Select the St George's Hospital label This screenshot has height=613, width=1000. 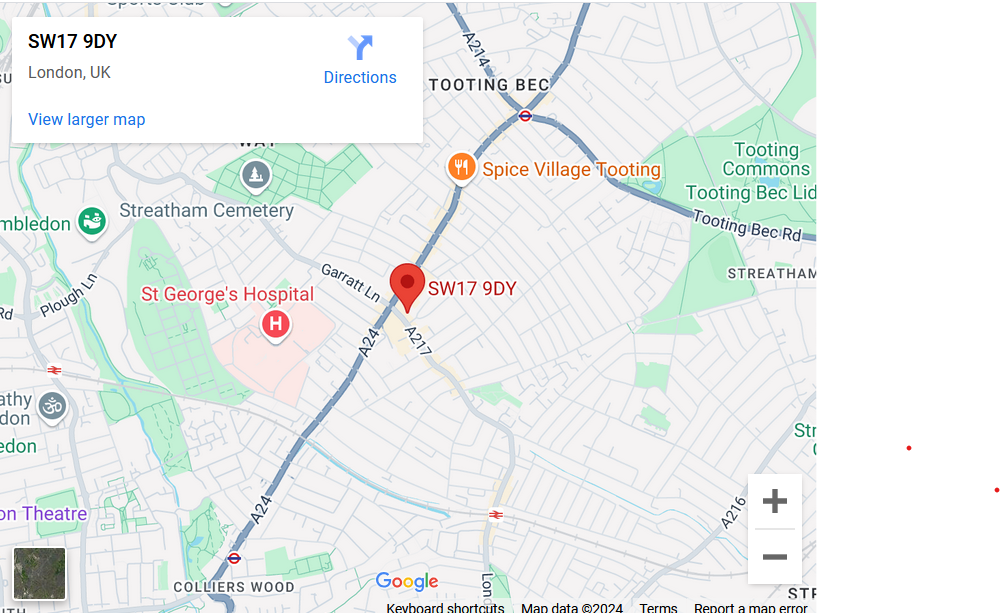pos(227,294)
